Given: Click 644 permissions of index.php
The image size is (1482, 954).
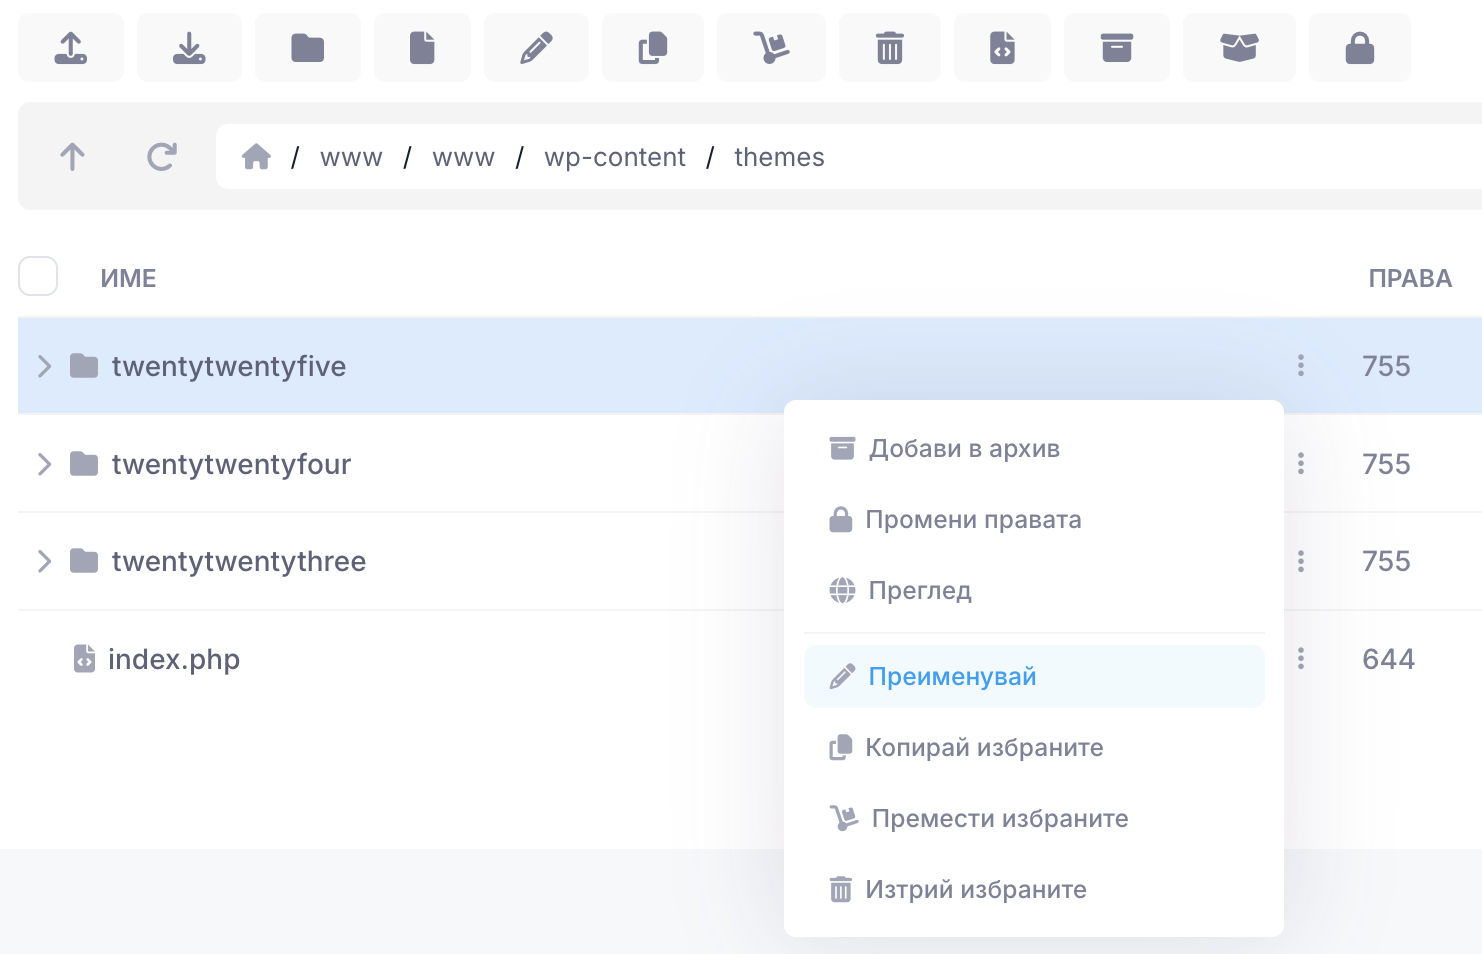Looking at the screenshot, I should [1388, 659].
